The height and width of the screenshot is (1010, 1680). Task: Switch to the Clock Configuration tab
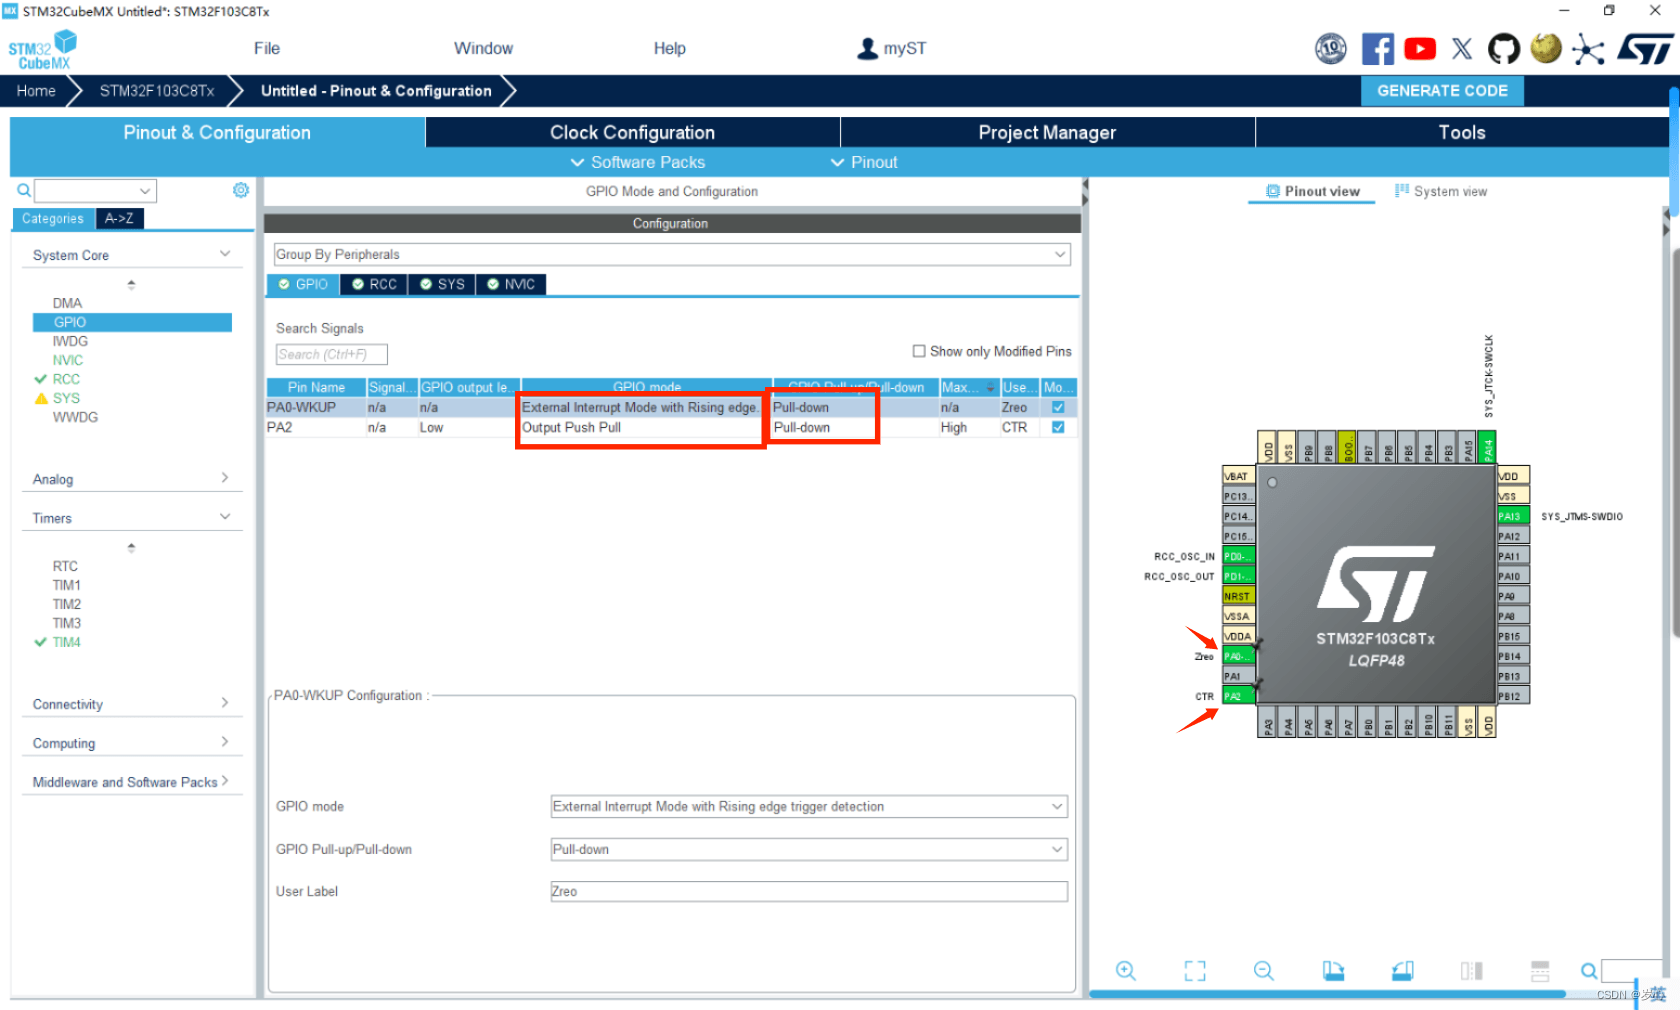[x=633, y=132]
